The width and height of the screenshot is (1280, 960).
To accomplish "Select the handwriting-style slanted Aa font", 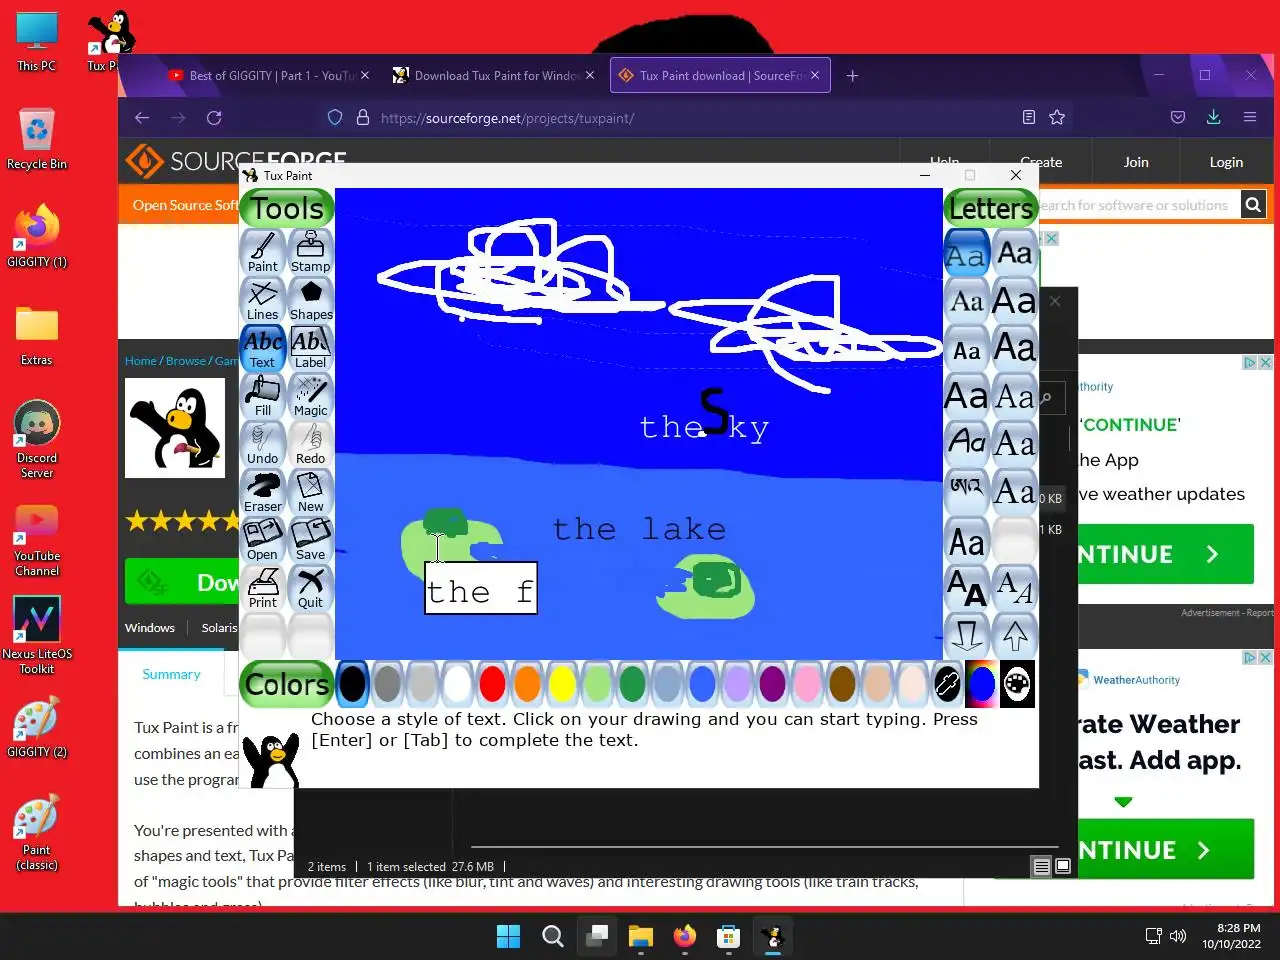I will pyautogui.click(x=967, y=444).
